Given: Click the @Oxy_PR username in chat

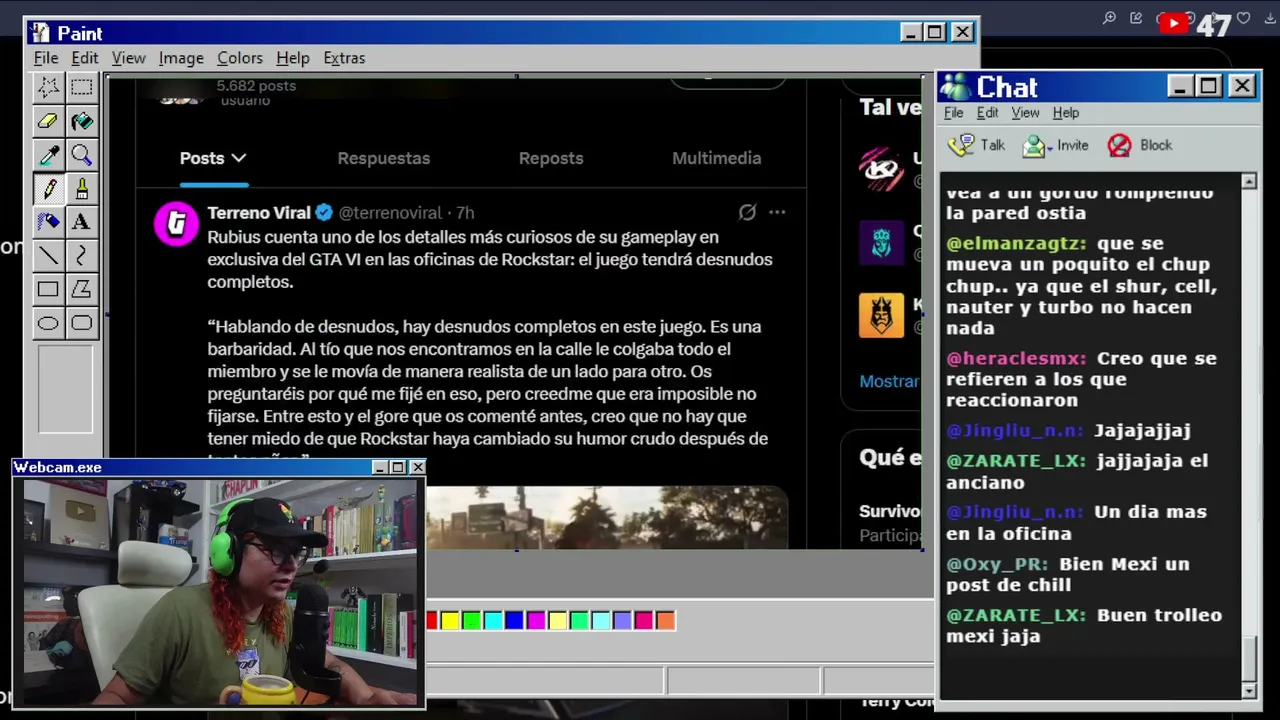Looking at the screenshot, I should (997, 564).
